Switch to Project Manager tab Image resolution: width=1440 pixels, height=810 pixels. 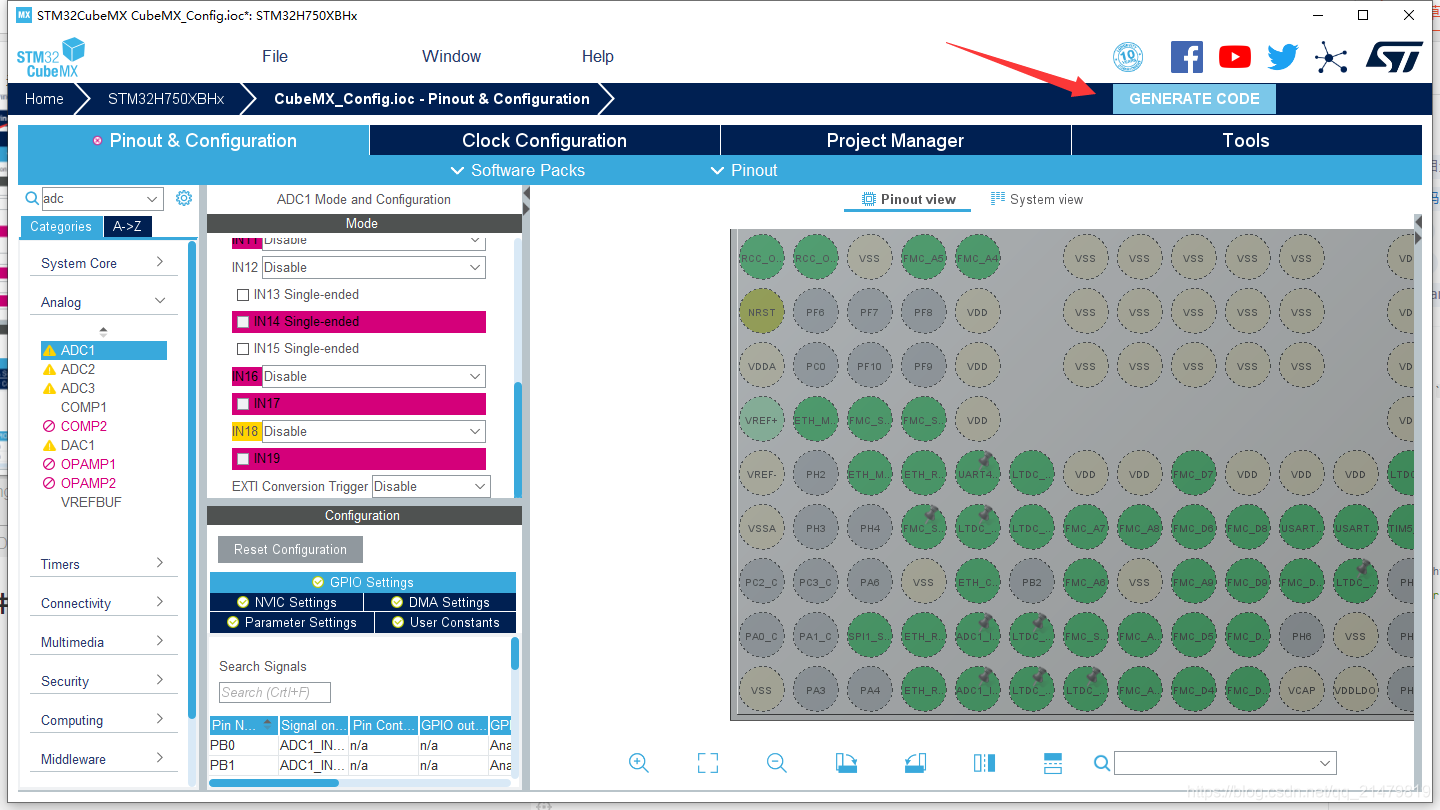point(895,141)
